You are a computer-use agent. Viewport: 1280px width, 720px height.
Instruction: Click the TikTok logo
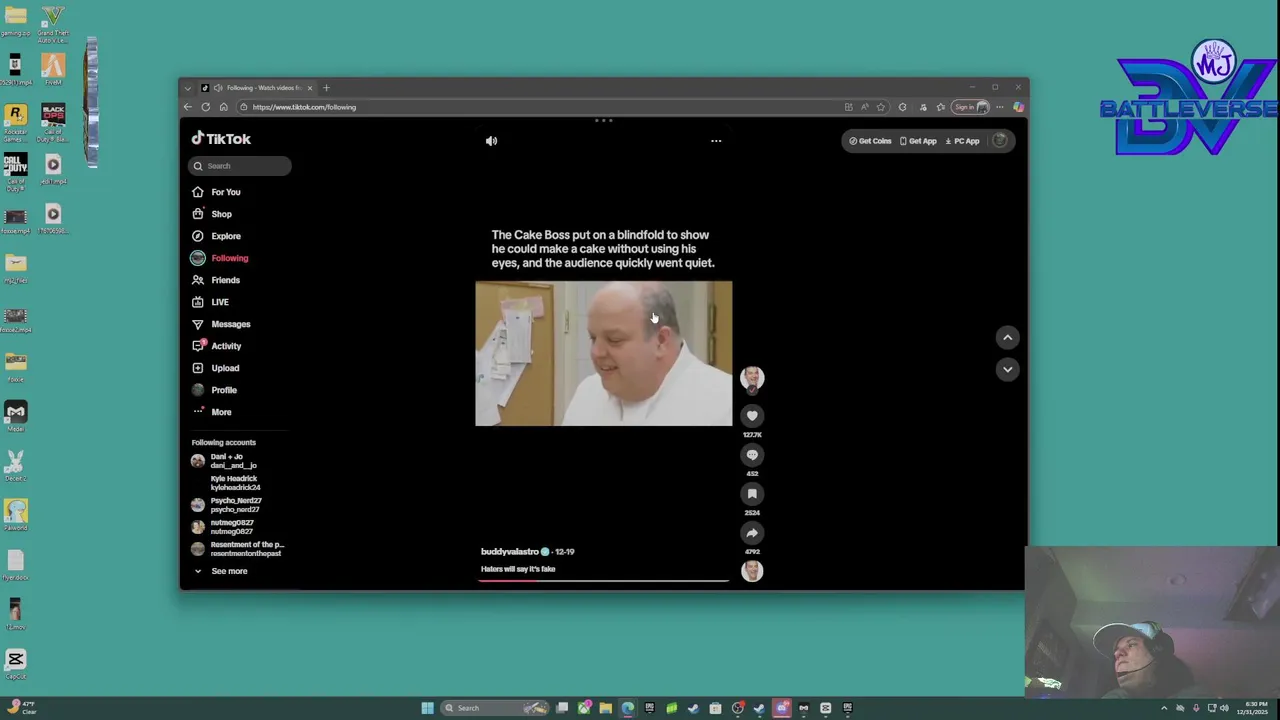click(x=221, y=139)
